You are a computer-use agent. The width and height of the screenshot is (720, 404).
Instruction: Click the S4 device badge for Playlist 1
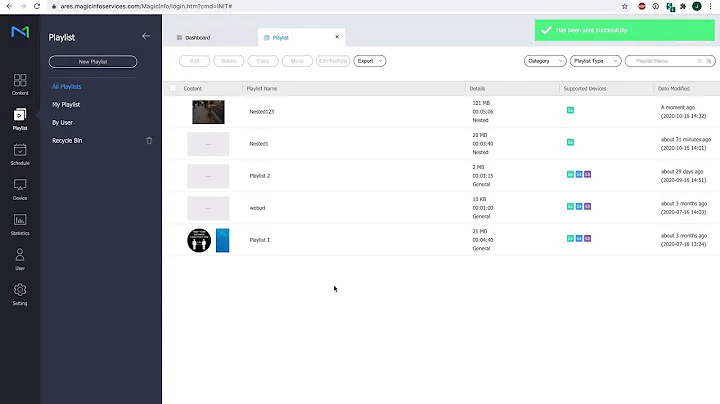point(579,239)
